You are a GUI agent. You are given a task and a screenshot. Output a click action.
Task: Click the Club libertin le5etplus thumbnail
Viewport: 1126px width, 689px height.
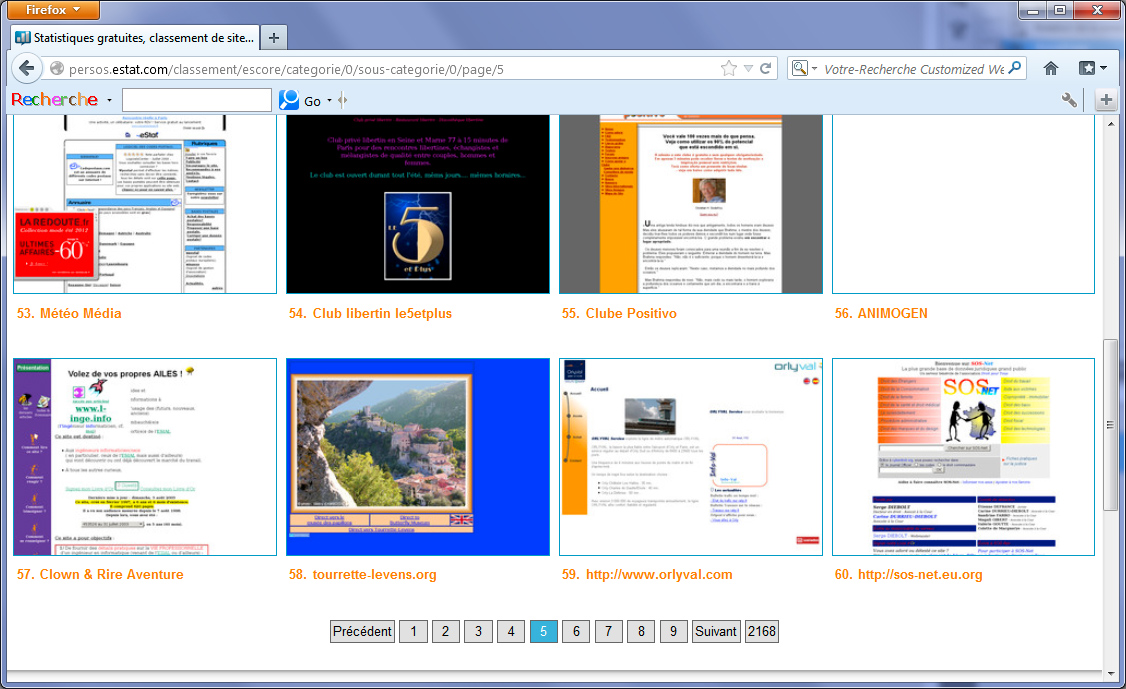[x=418, y=204]
